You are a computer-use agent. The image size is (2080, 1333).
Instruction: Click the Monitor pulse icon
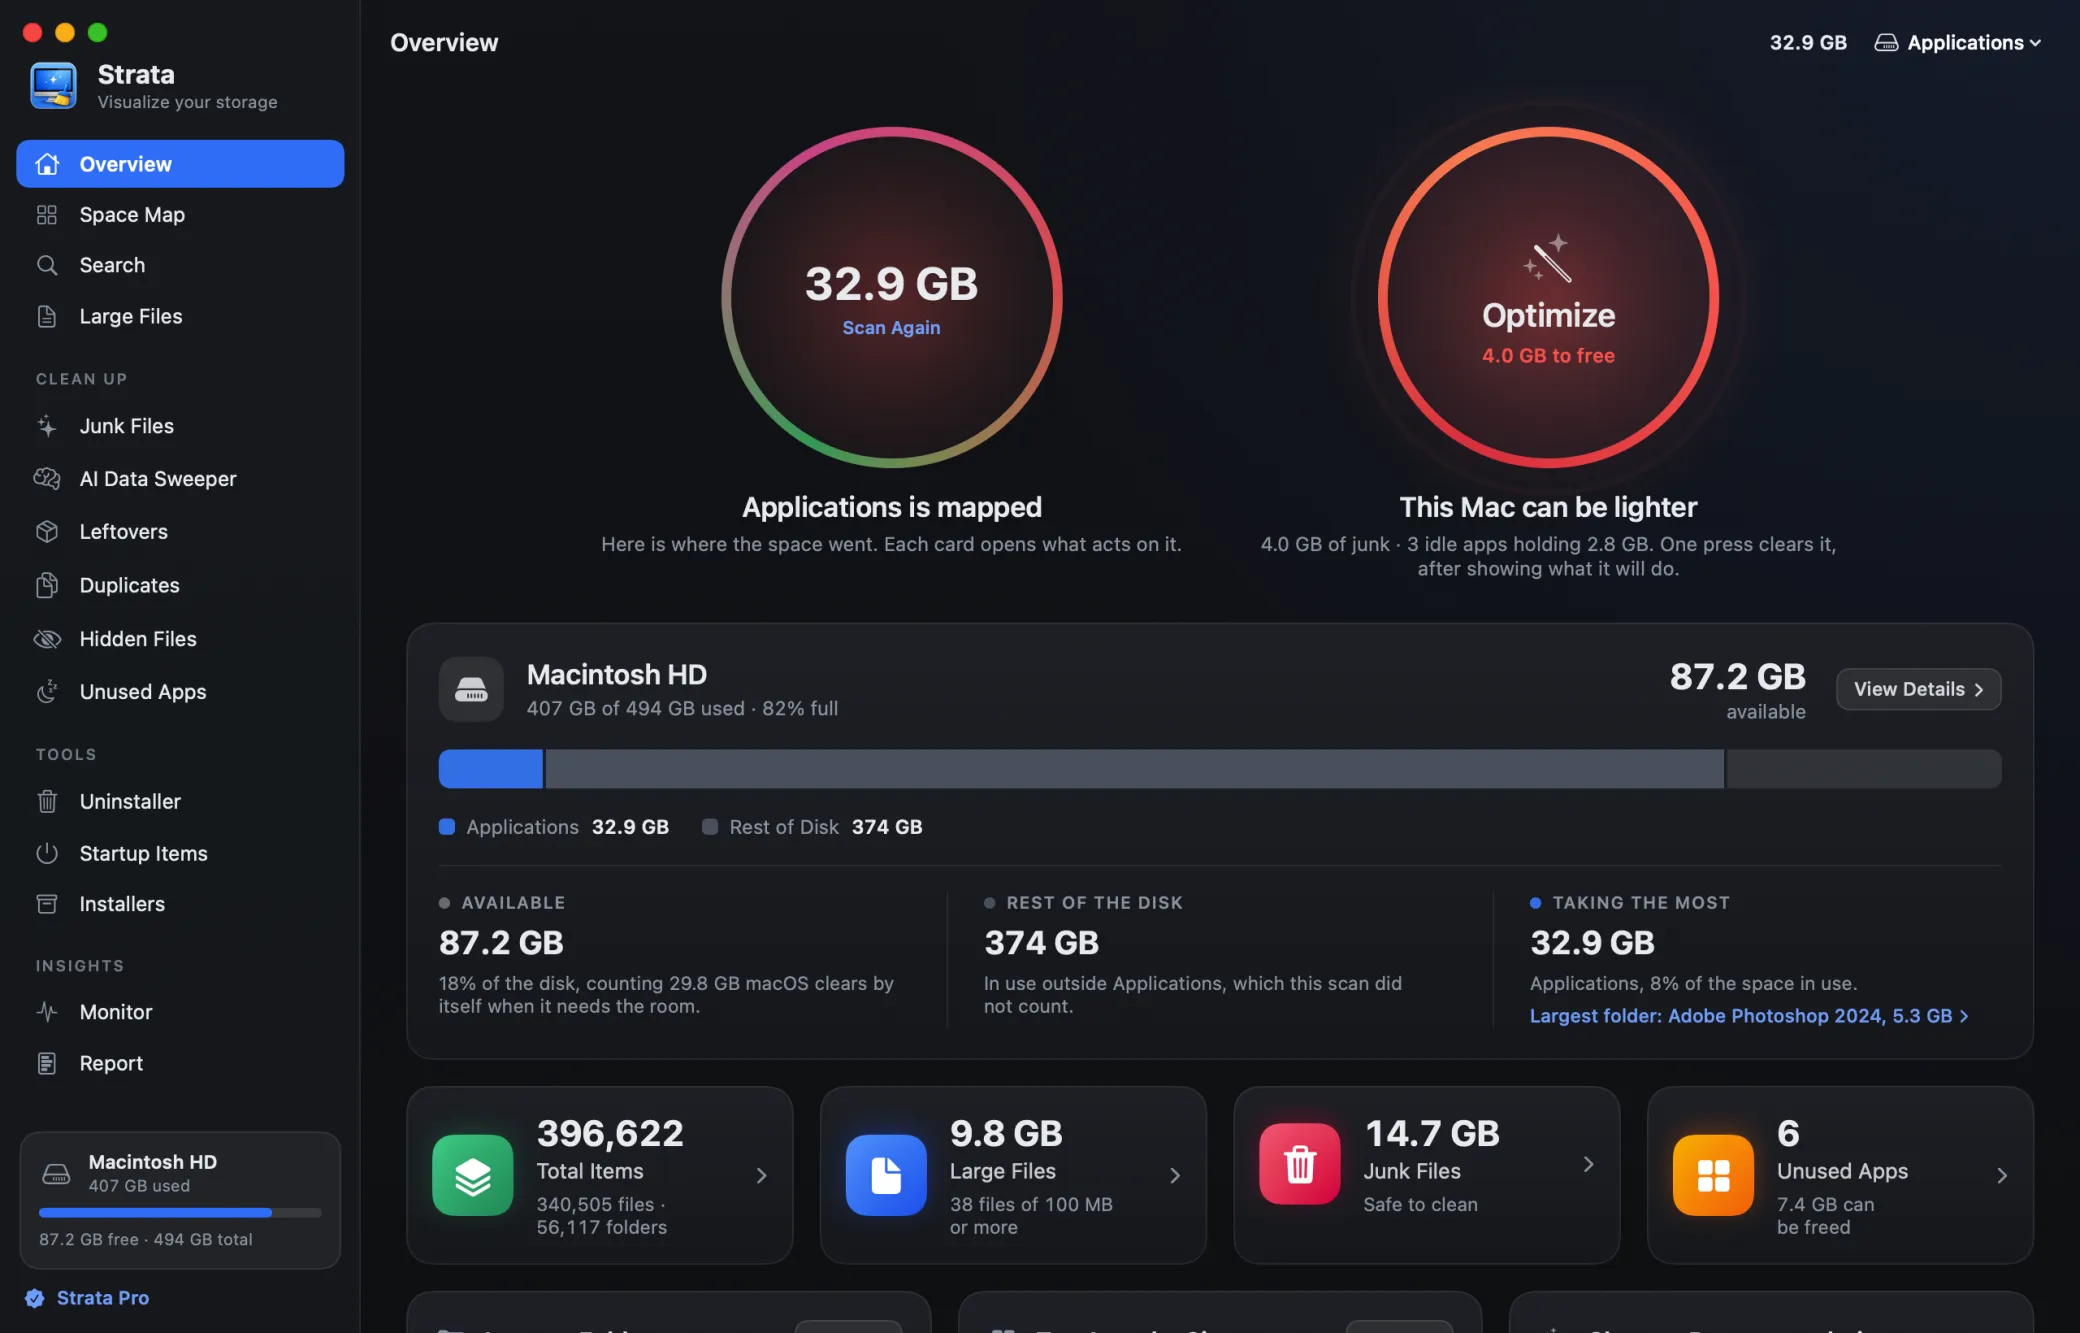47,1012
